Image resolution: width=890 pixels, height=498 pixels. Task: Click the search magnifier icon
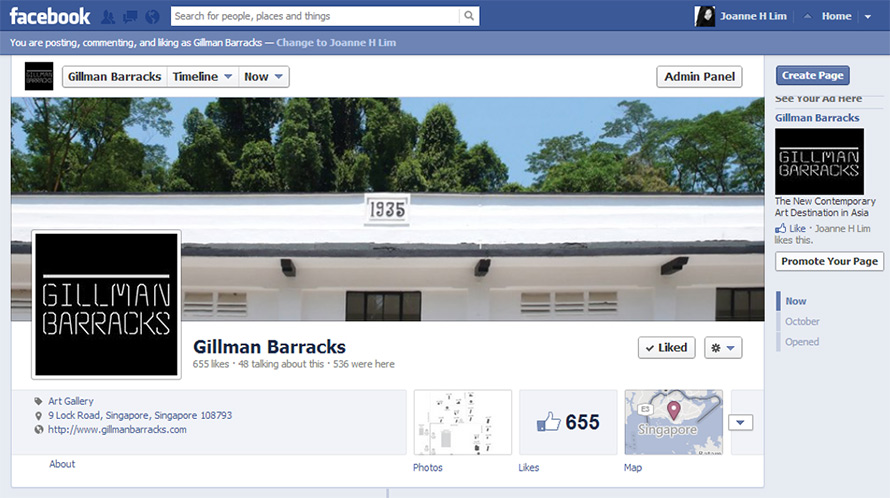coord(469,16)
